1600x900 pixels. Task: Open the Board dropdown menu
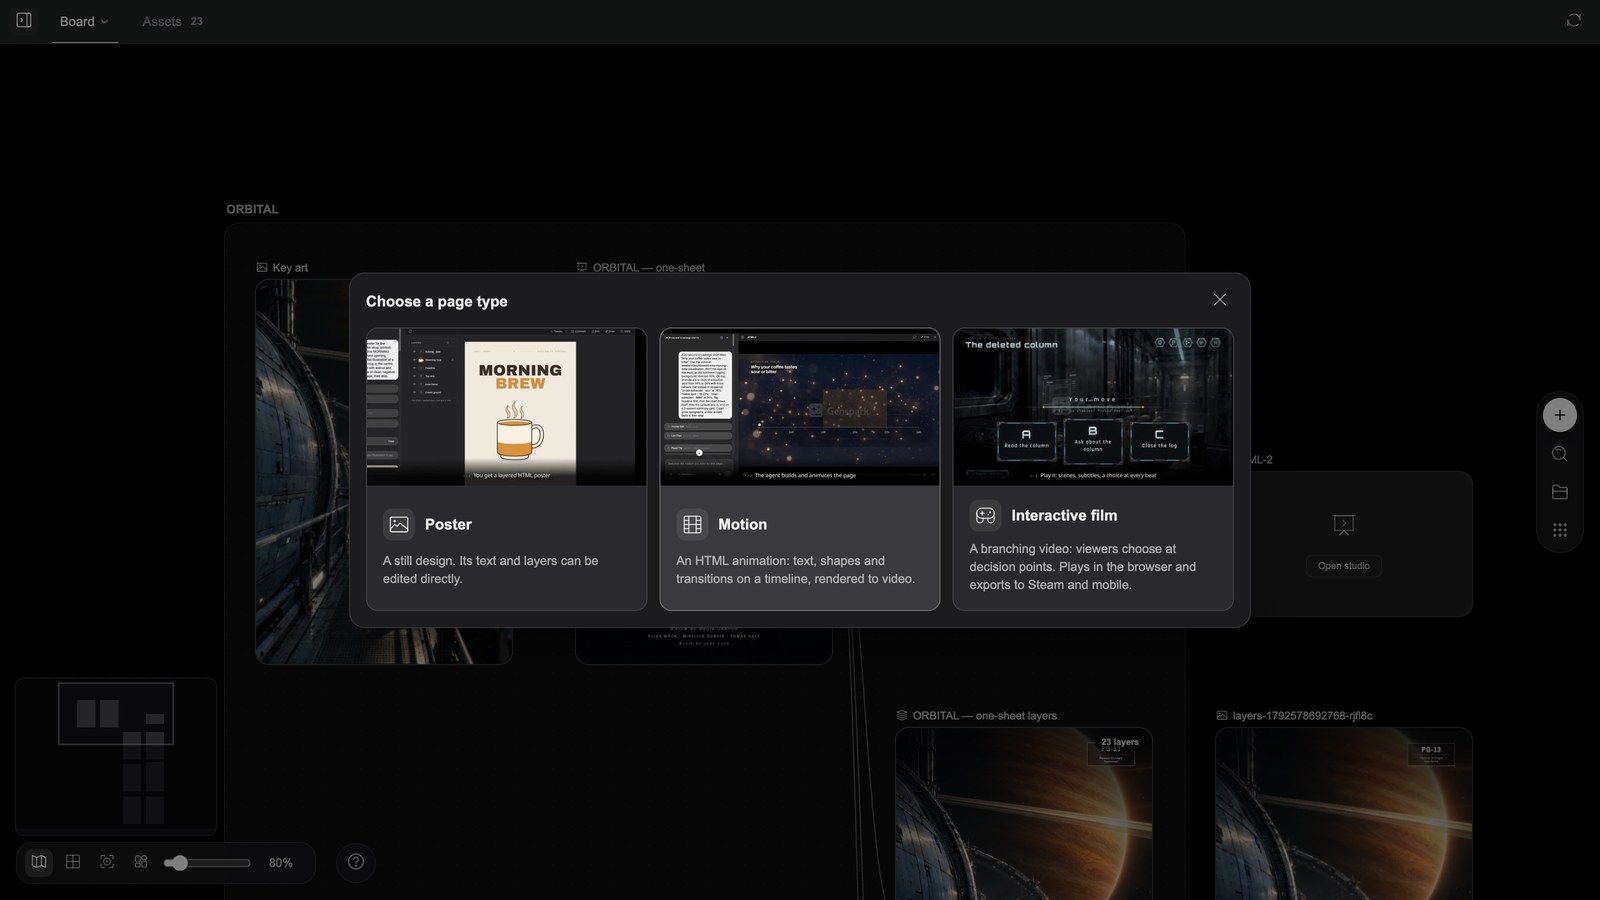[84, 21]
